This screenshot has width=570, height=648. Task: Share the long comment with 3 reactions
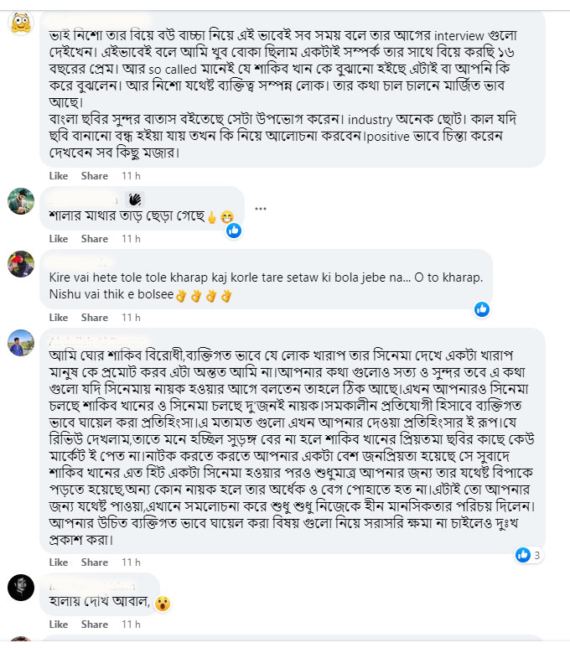[x=94, y=562]
